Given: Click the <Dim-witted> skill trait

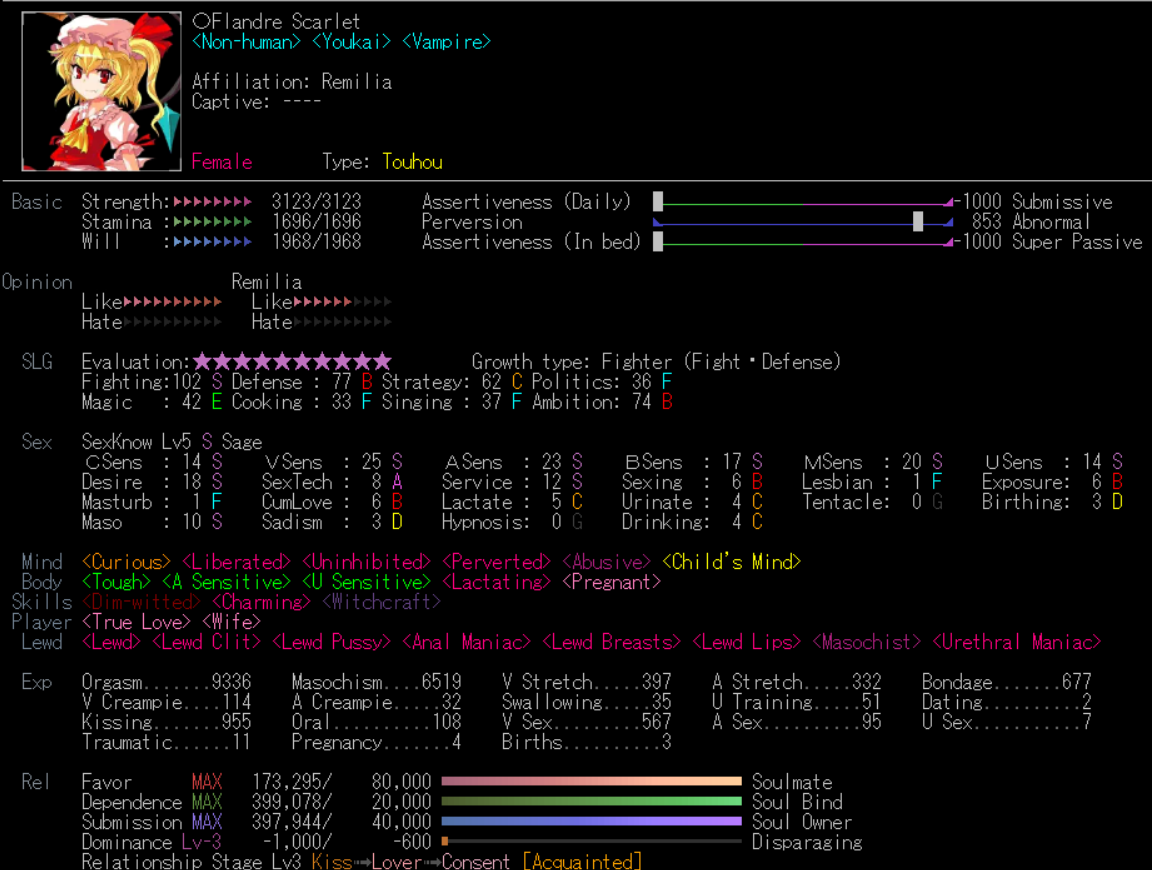Looking at the screenshot, I should (x=141, y=603).
